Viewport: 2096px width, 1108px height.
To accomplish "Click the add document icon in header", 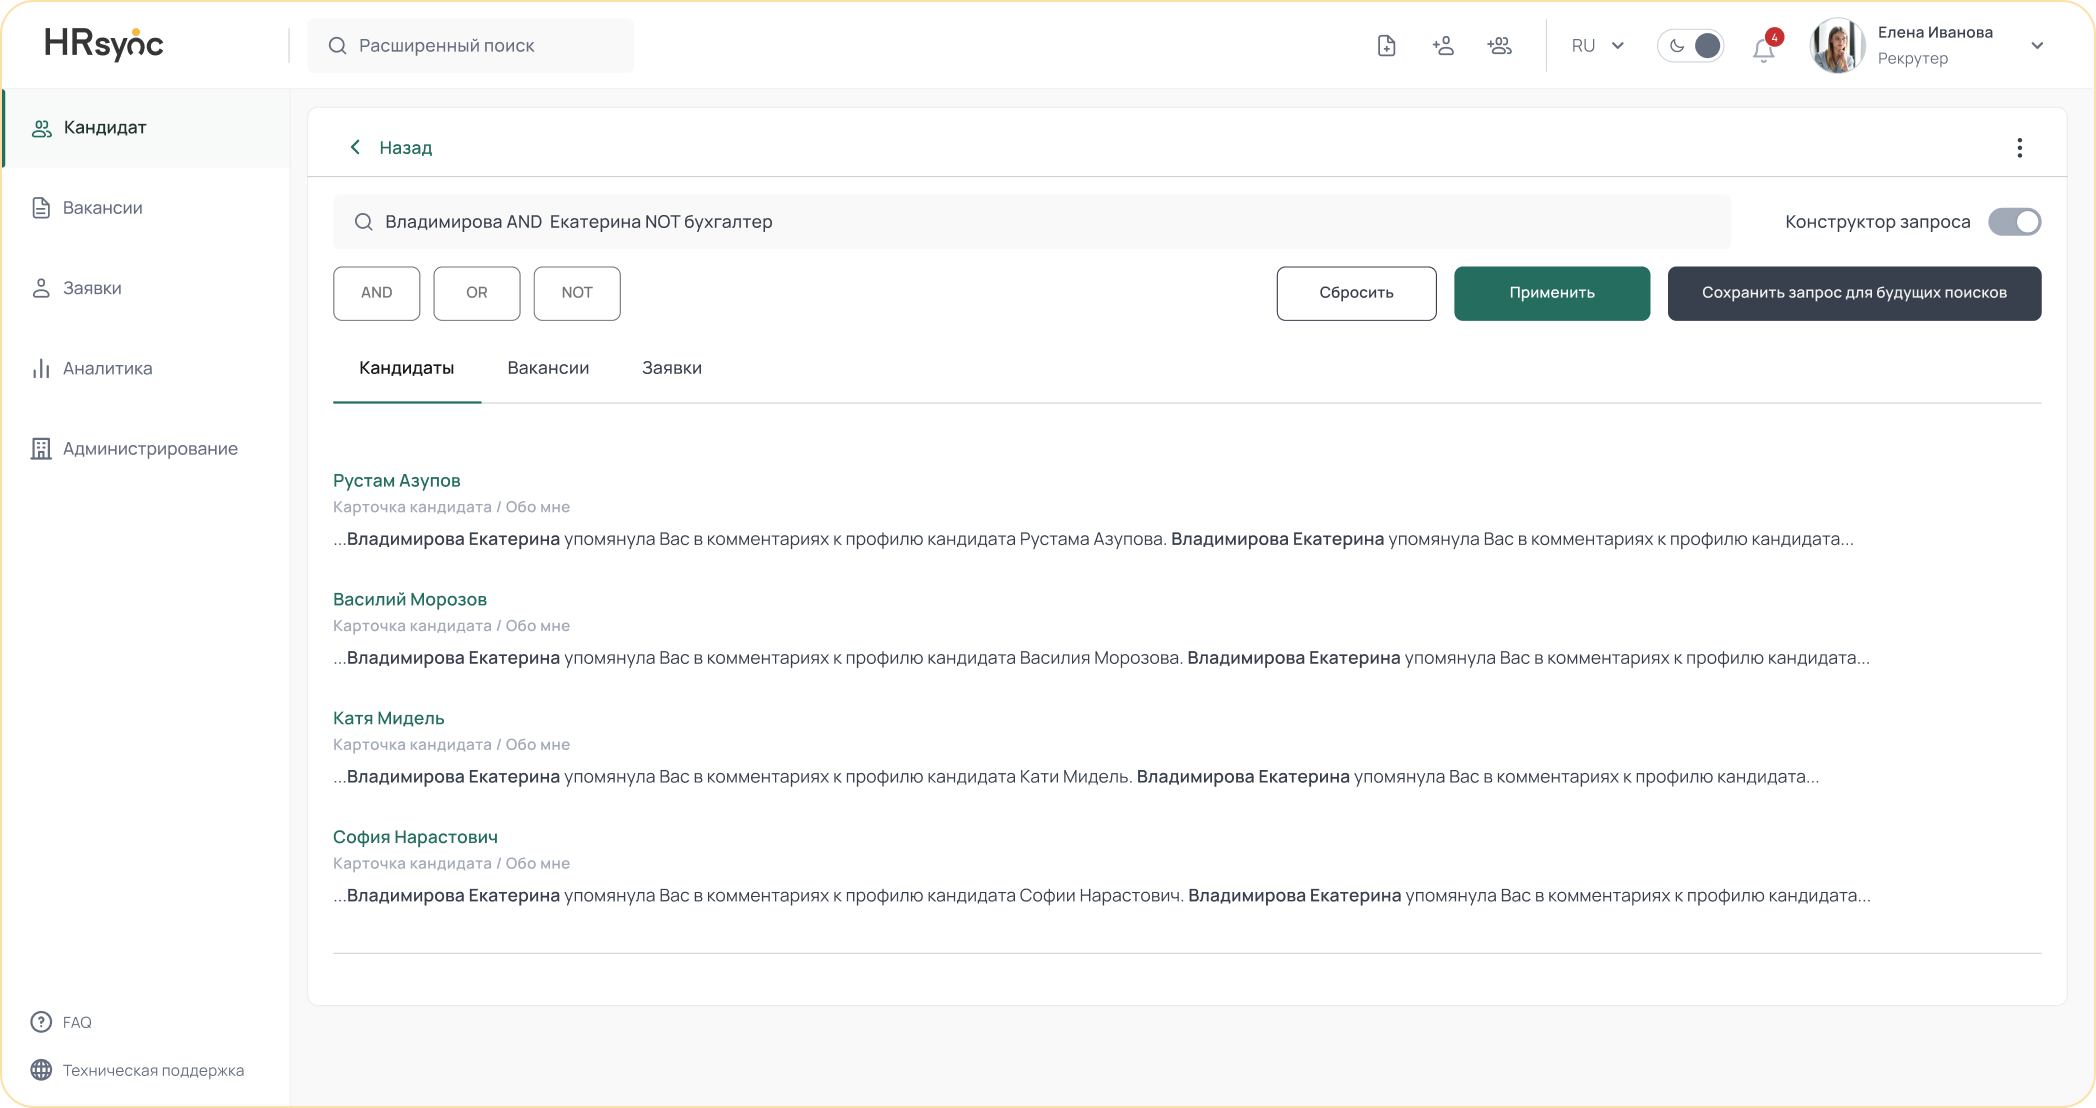I will click(x=1386, y=46).
